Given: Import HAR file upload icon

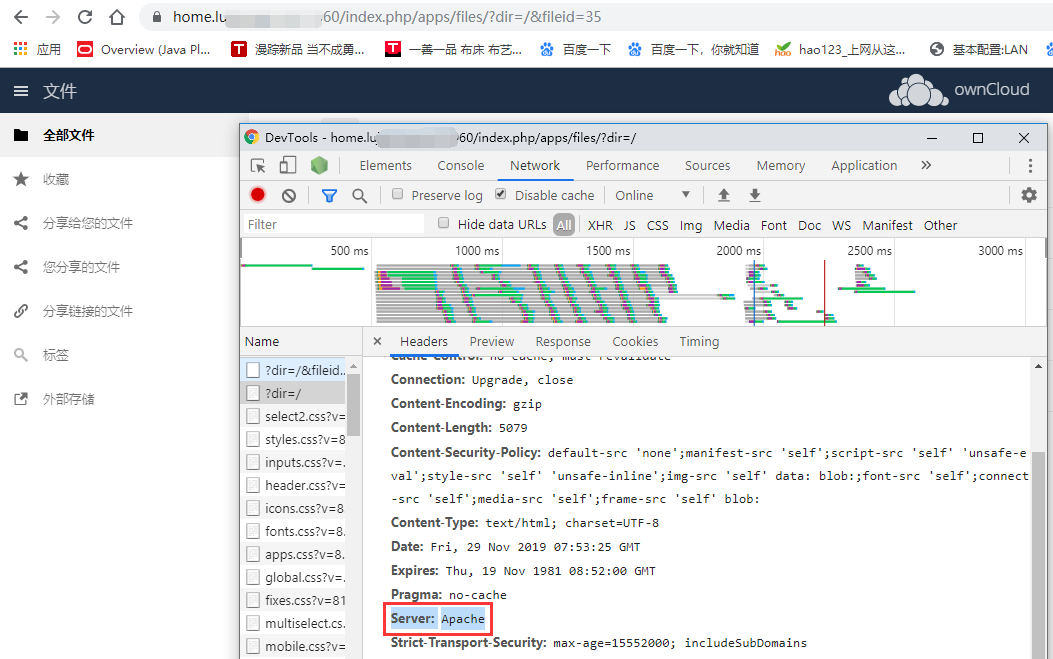Looking at the screenshot, I should coord(723,195).
